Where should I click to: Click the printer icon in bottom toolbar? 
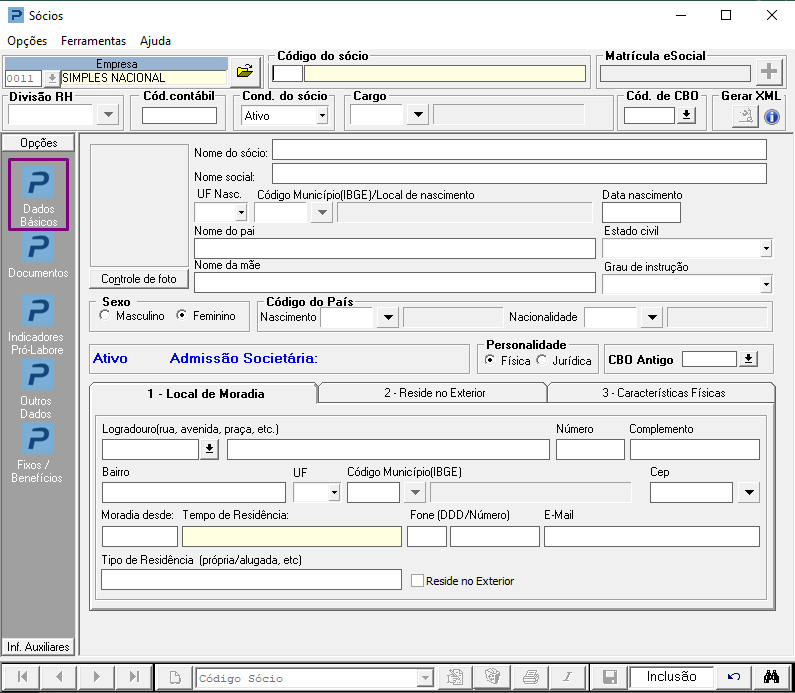[530, 677]
